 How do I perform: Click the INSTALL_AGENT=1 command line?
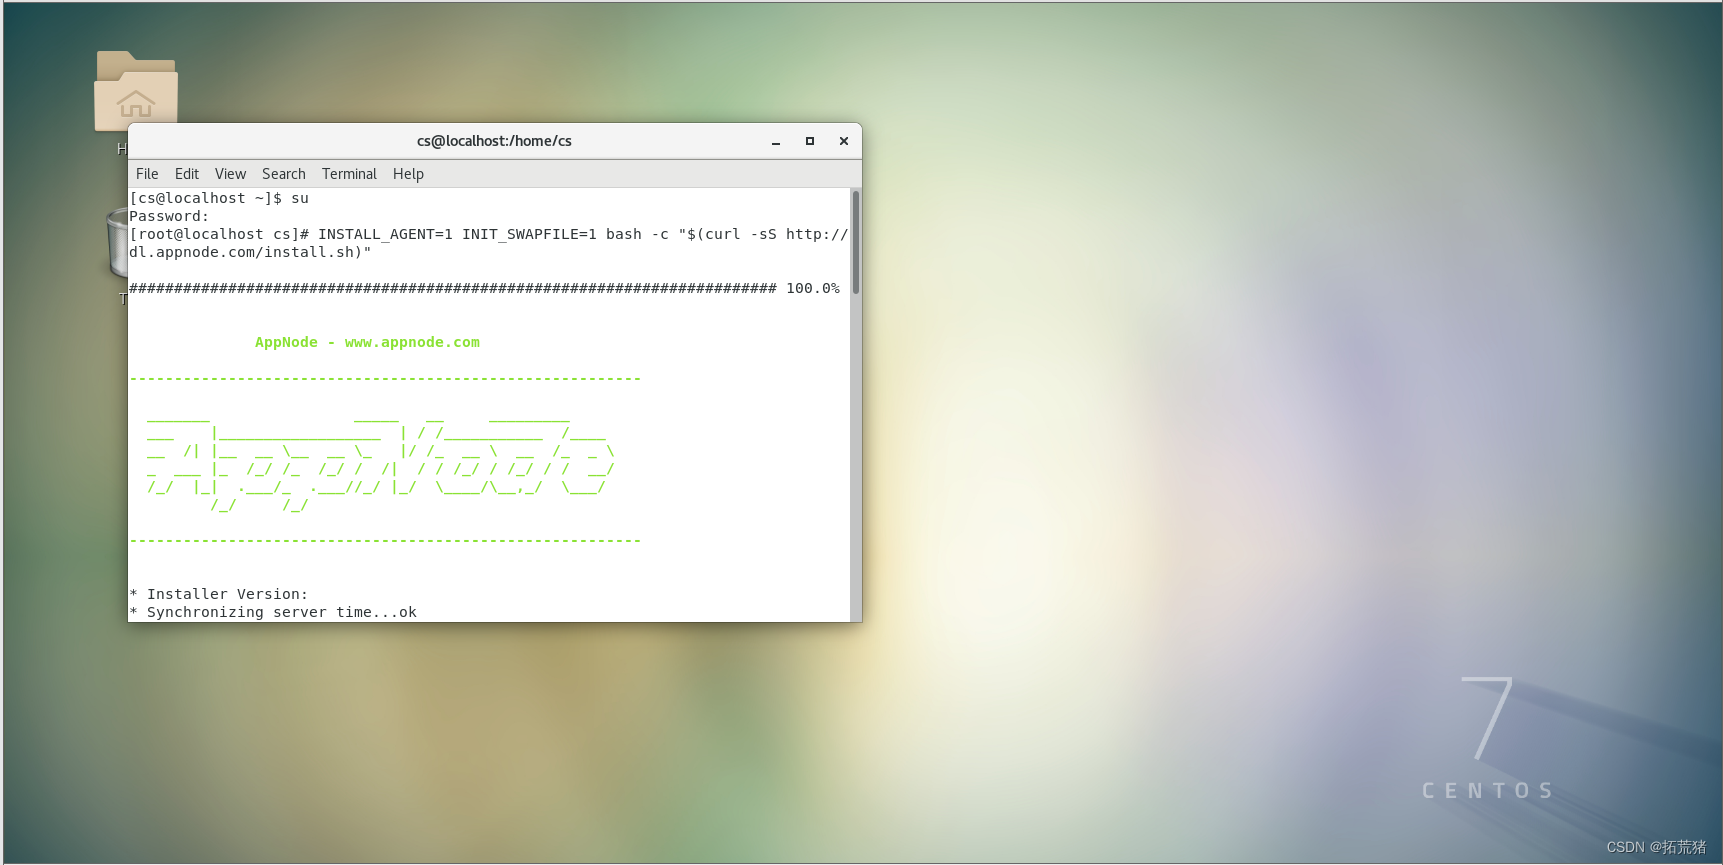(x=489, y=234)
